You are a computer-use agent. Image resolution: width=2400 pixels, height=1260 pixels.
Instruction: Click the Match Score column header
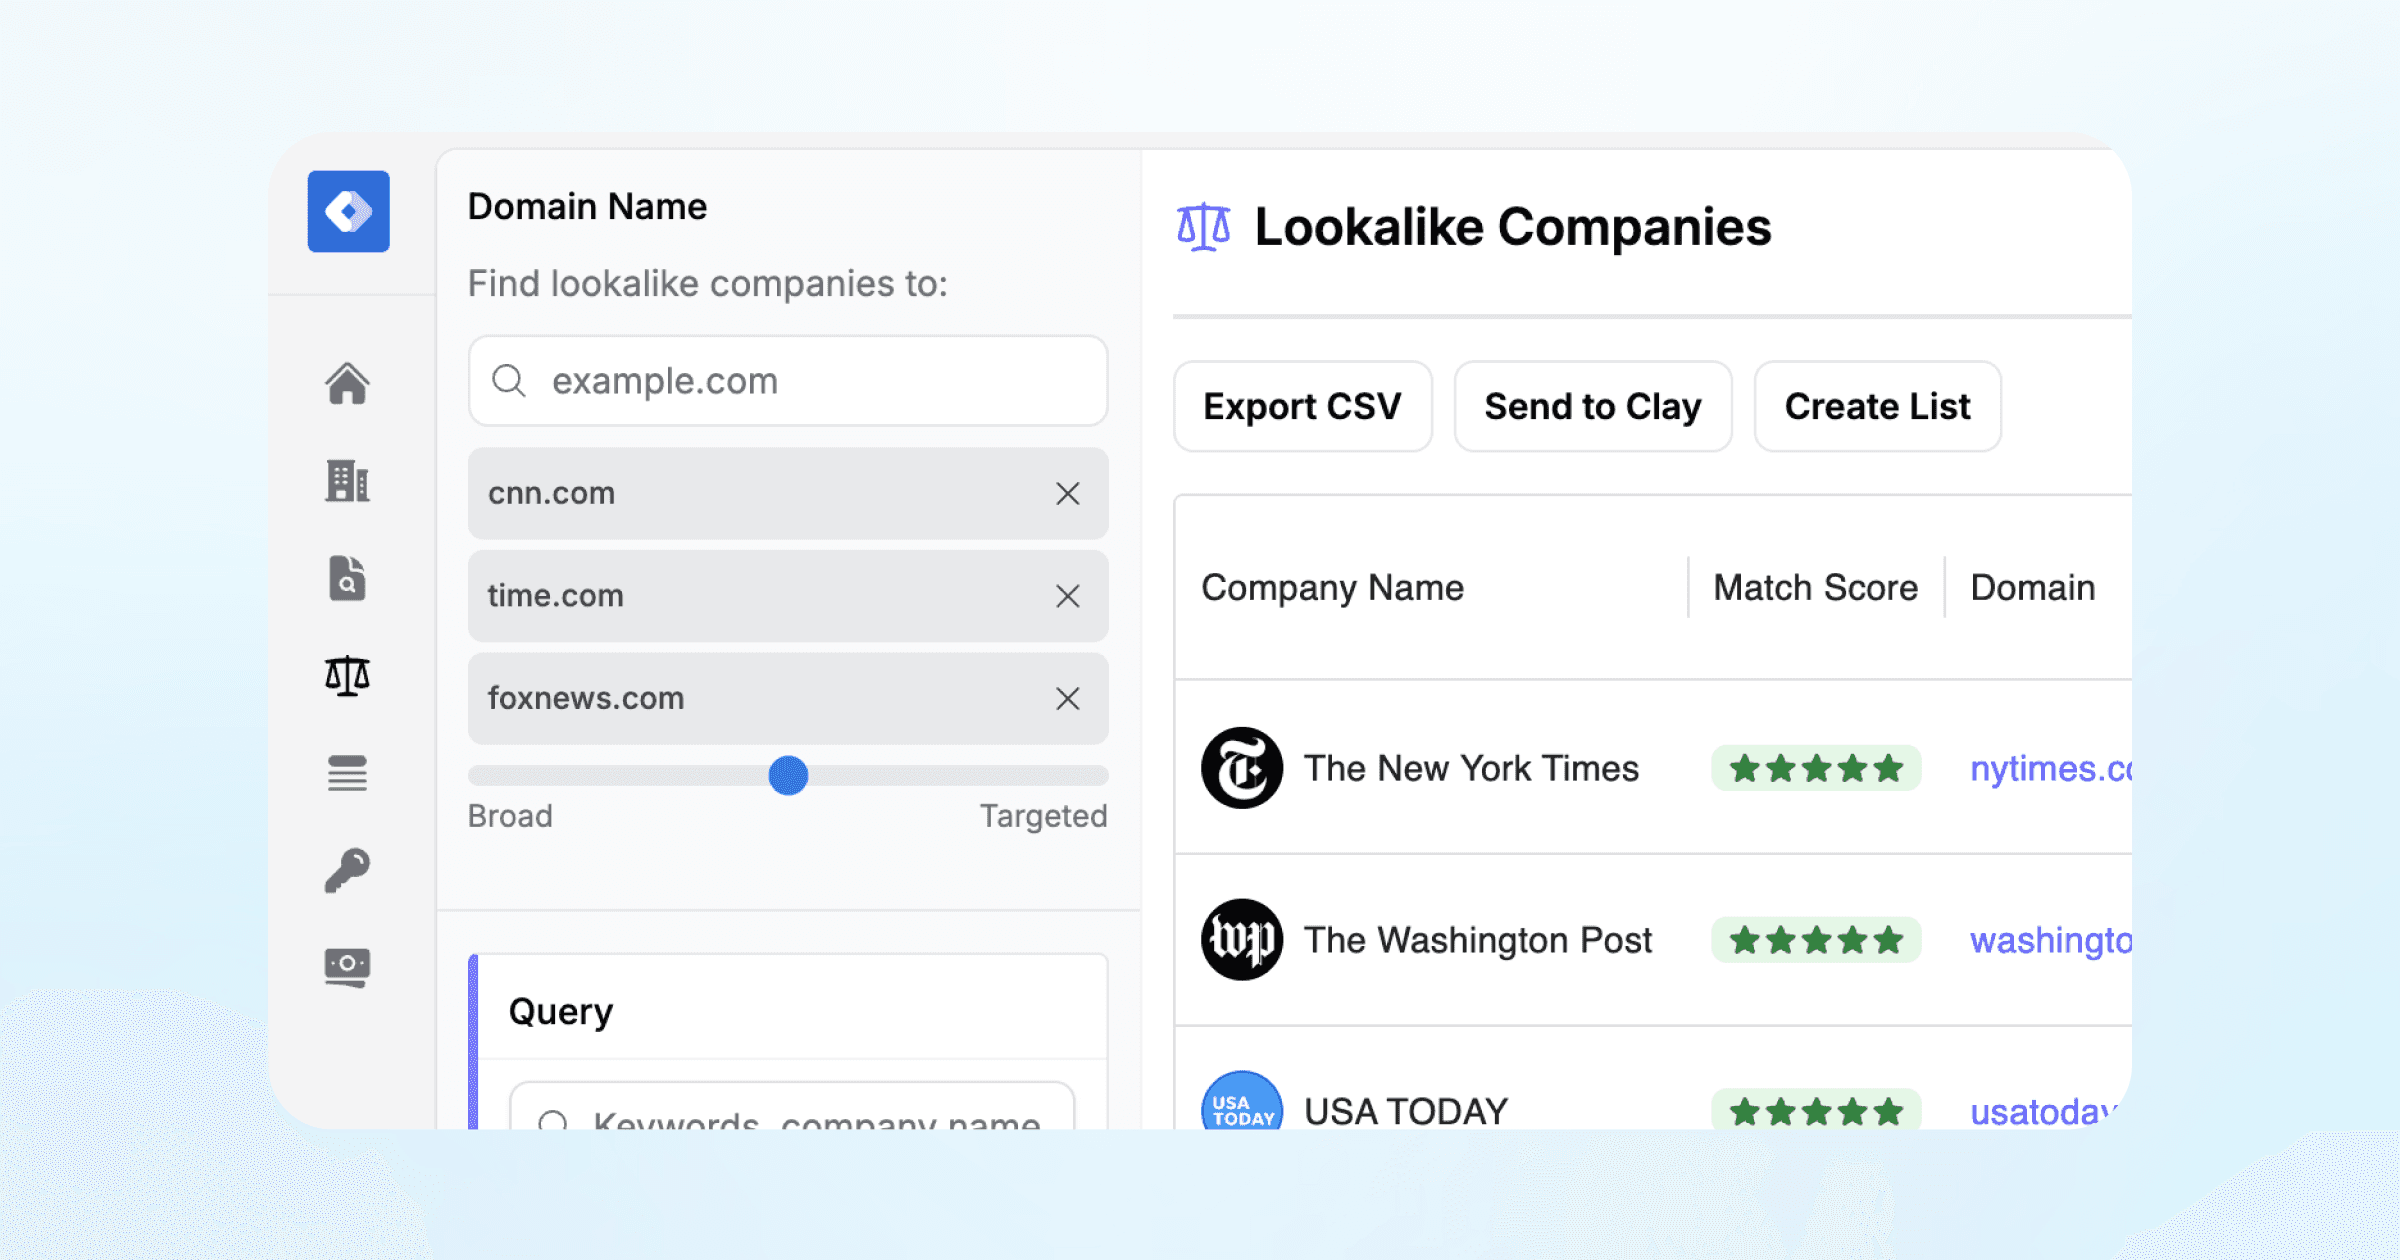pos(1815,588)
